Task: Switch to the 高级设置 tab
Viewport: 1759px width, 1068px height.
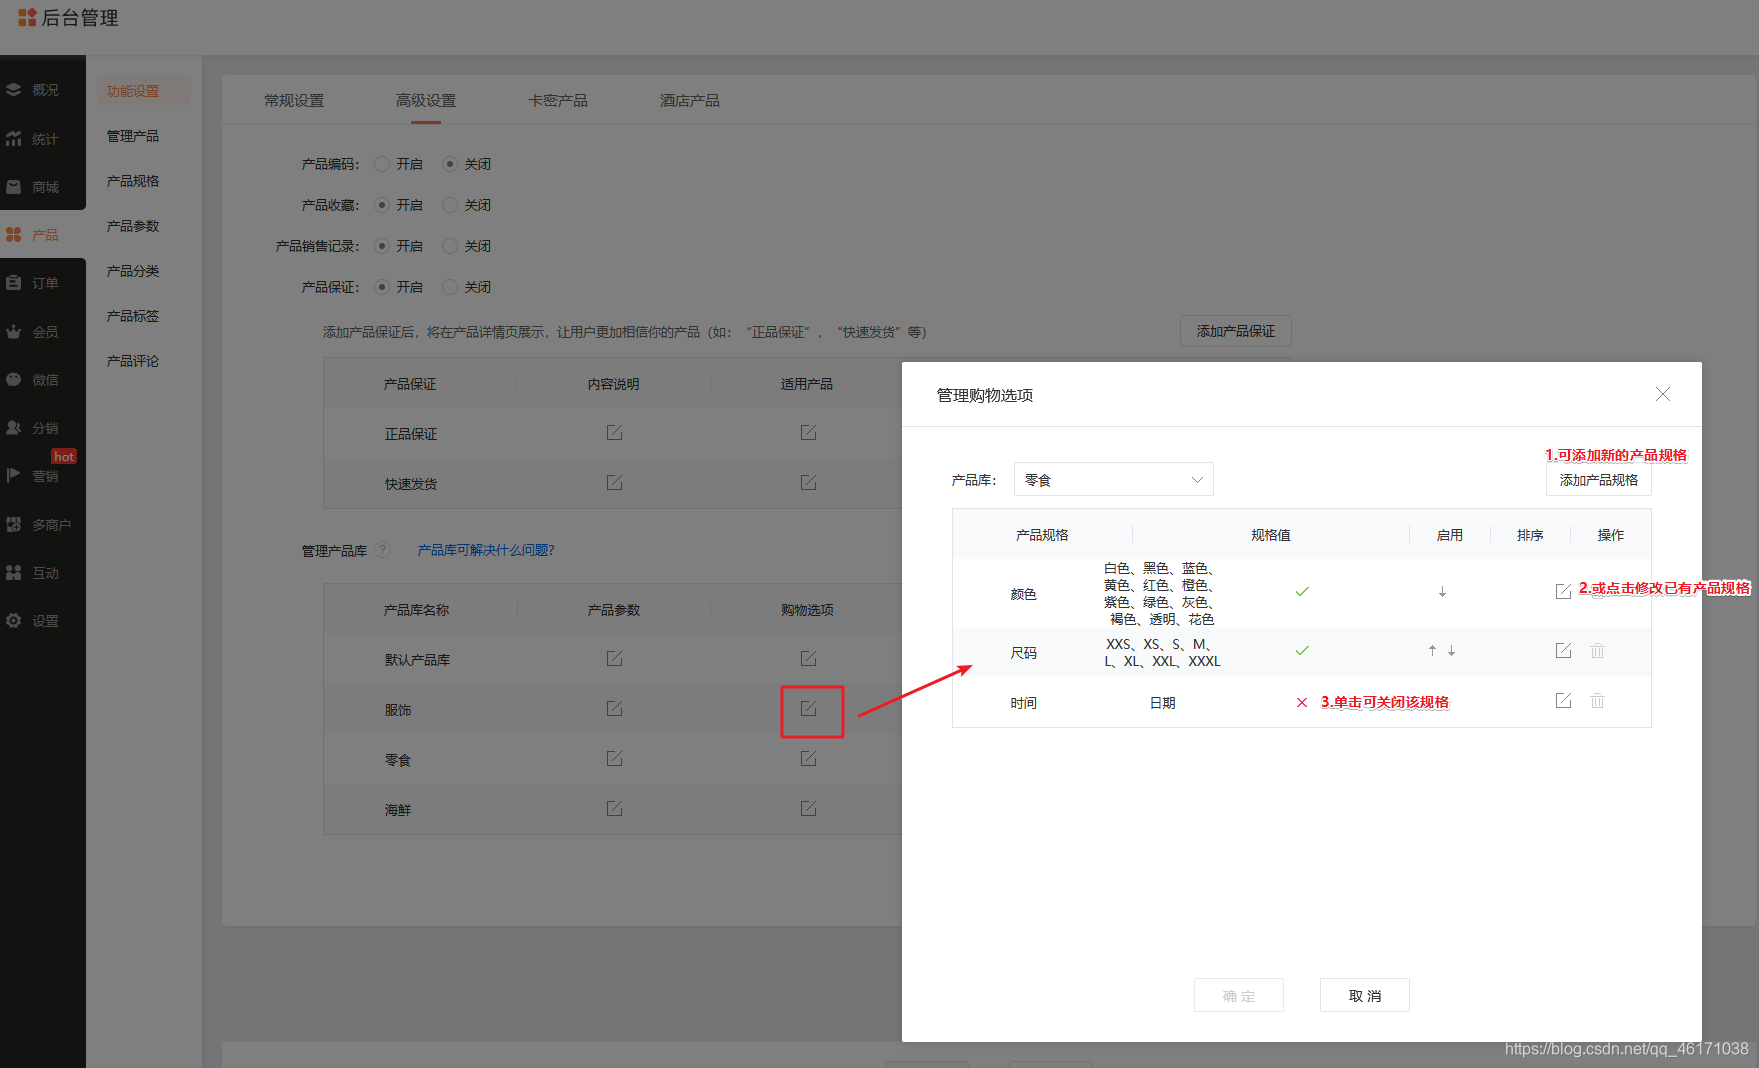Action: click(426, 101)
